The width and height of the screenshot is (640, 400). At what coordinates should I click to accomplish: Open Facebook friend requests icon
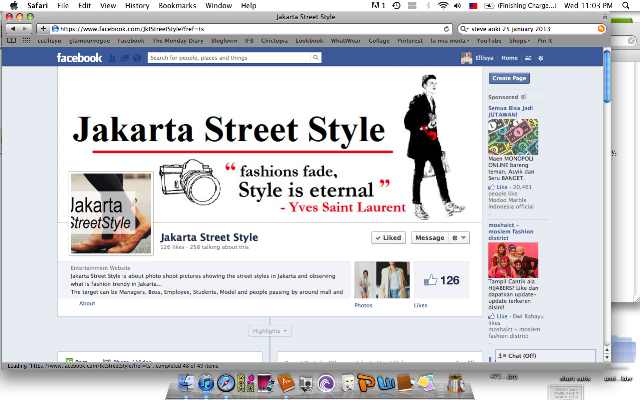(112, 58)
